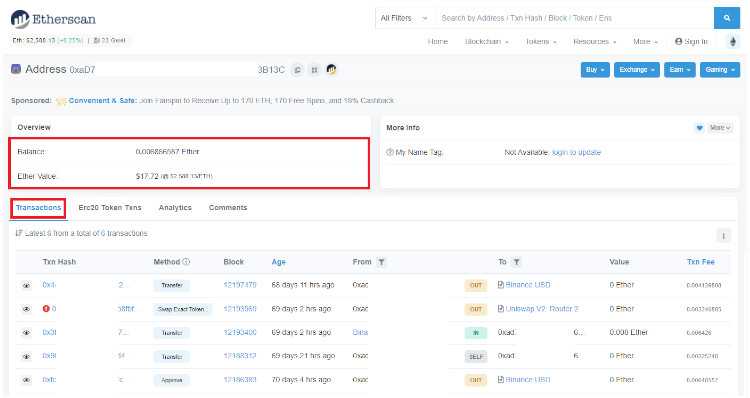Open the Gaming dropdown button
The width and height of the screenshot is (750, 398).
tap(720, 69)
